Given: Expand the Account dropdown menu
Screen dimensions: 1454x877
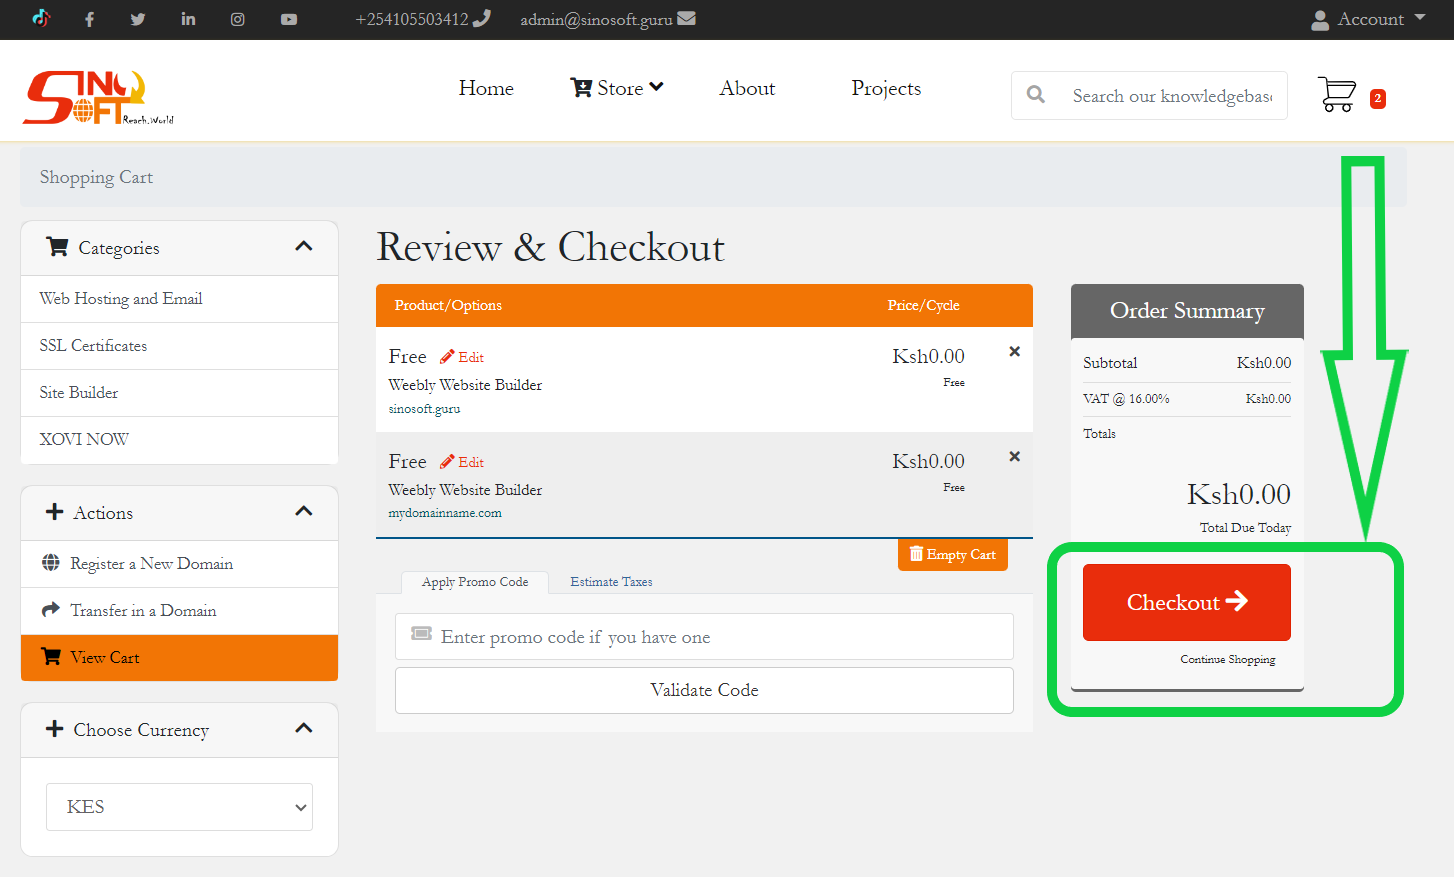Looking at the screenshot, I should [1369, 19].
